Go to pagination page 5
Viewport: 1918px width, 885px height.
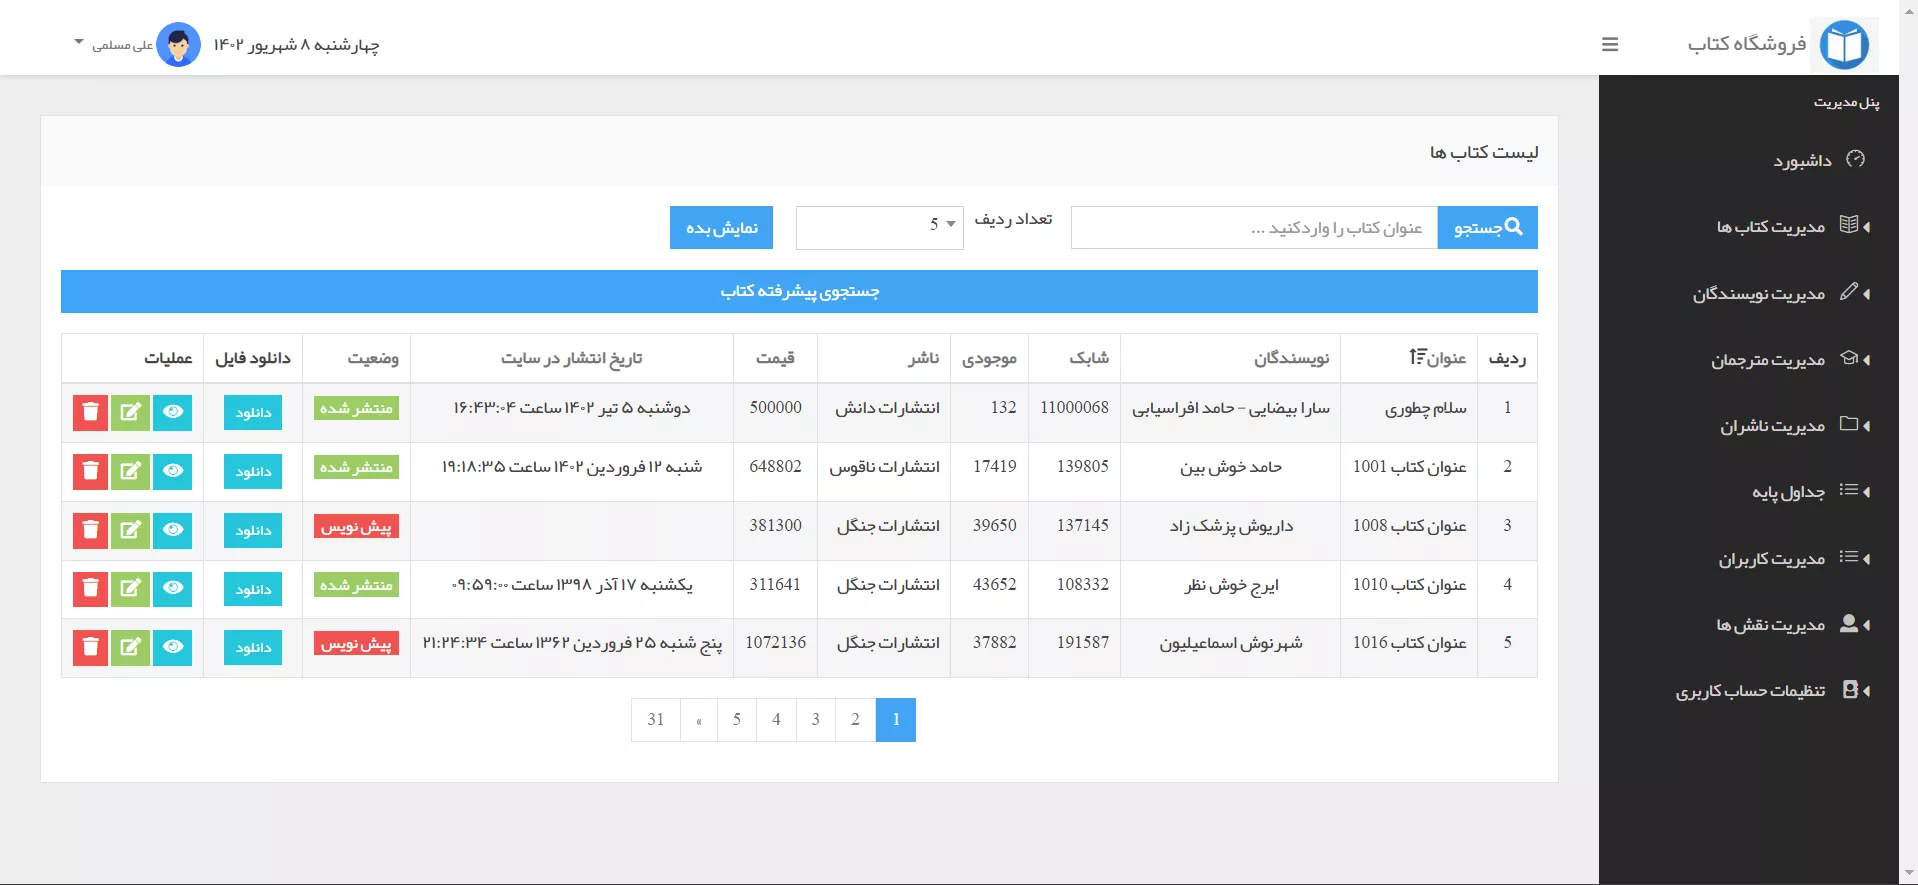tap(737, 720)
